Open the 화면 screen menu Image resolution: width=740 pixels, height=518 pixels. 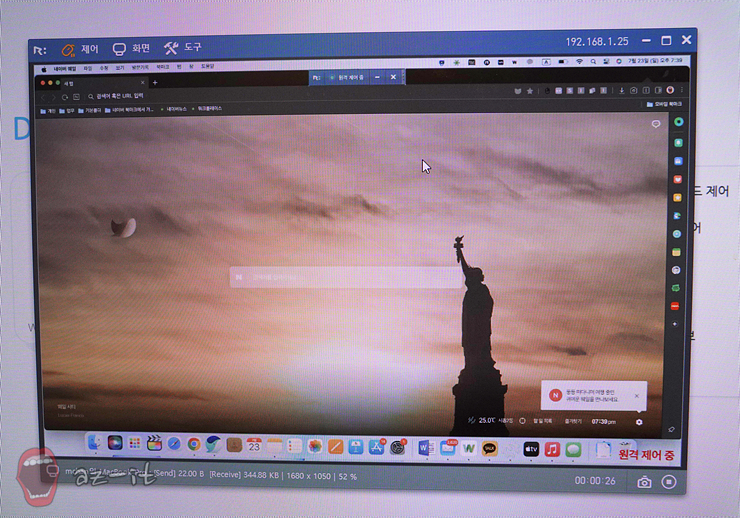tap(131, 48)
